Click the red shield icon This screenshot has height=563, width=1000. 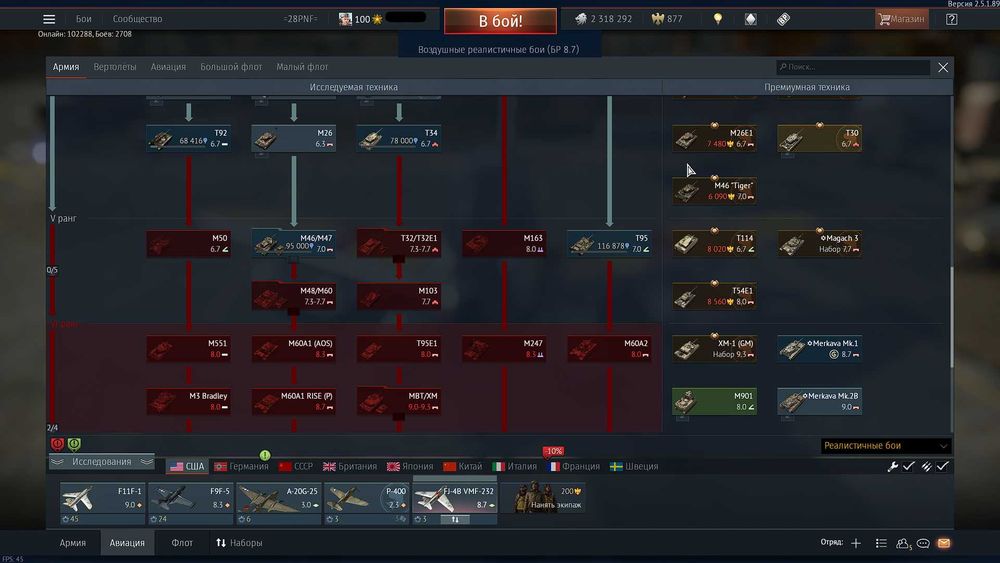pos(57,444)
